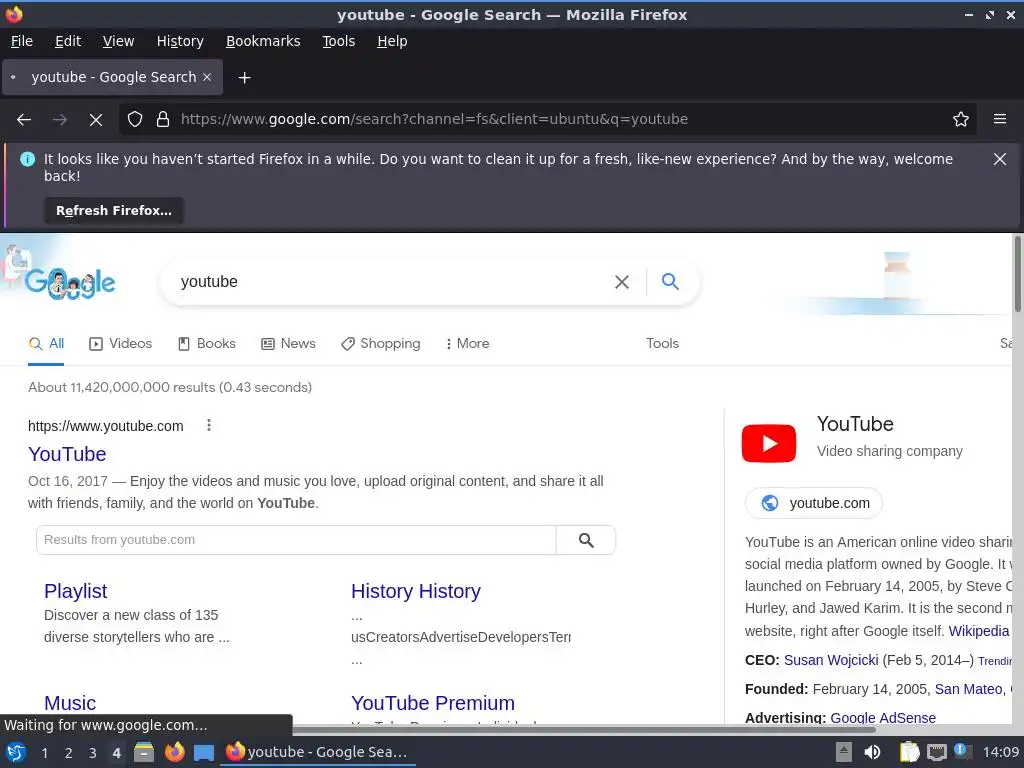
Task: Switch to News results tab
Action: pos(288,344)
